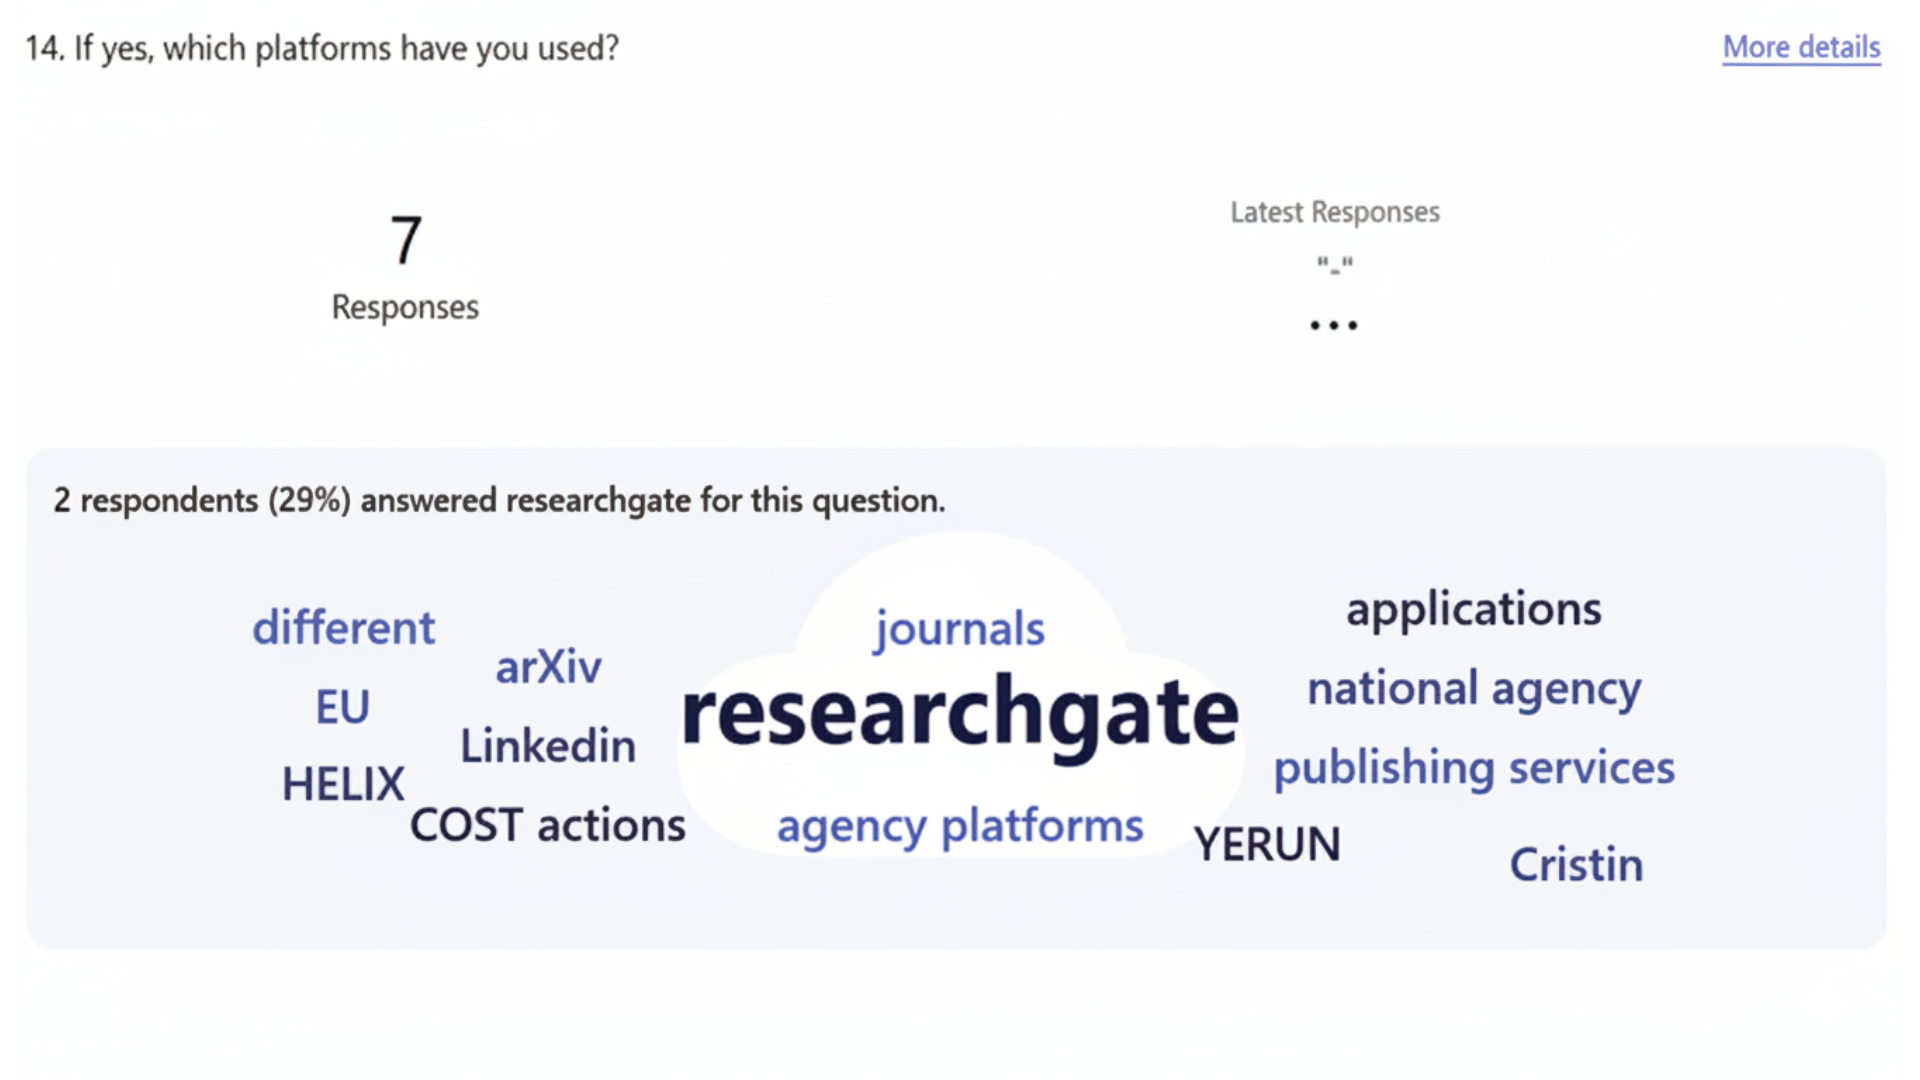The height and width of the screenshot is (1080, 1920).
Task: Click the word different
Action: [x=343, y=628]
